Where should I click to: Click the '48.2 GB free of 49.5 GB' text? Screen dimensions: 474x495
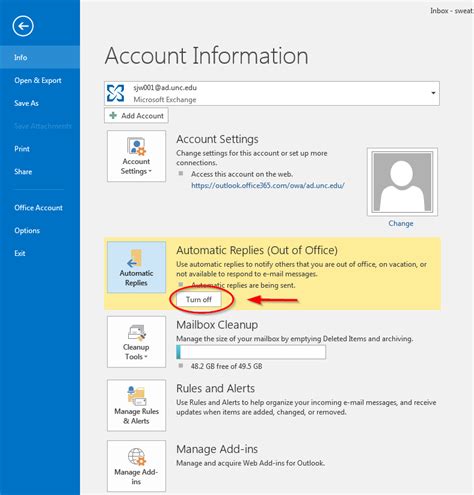coord(226,366)
